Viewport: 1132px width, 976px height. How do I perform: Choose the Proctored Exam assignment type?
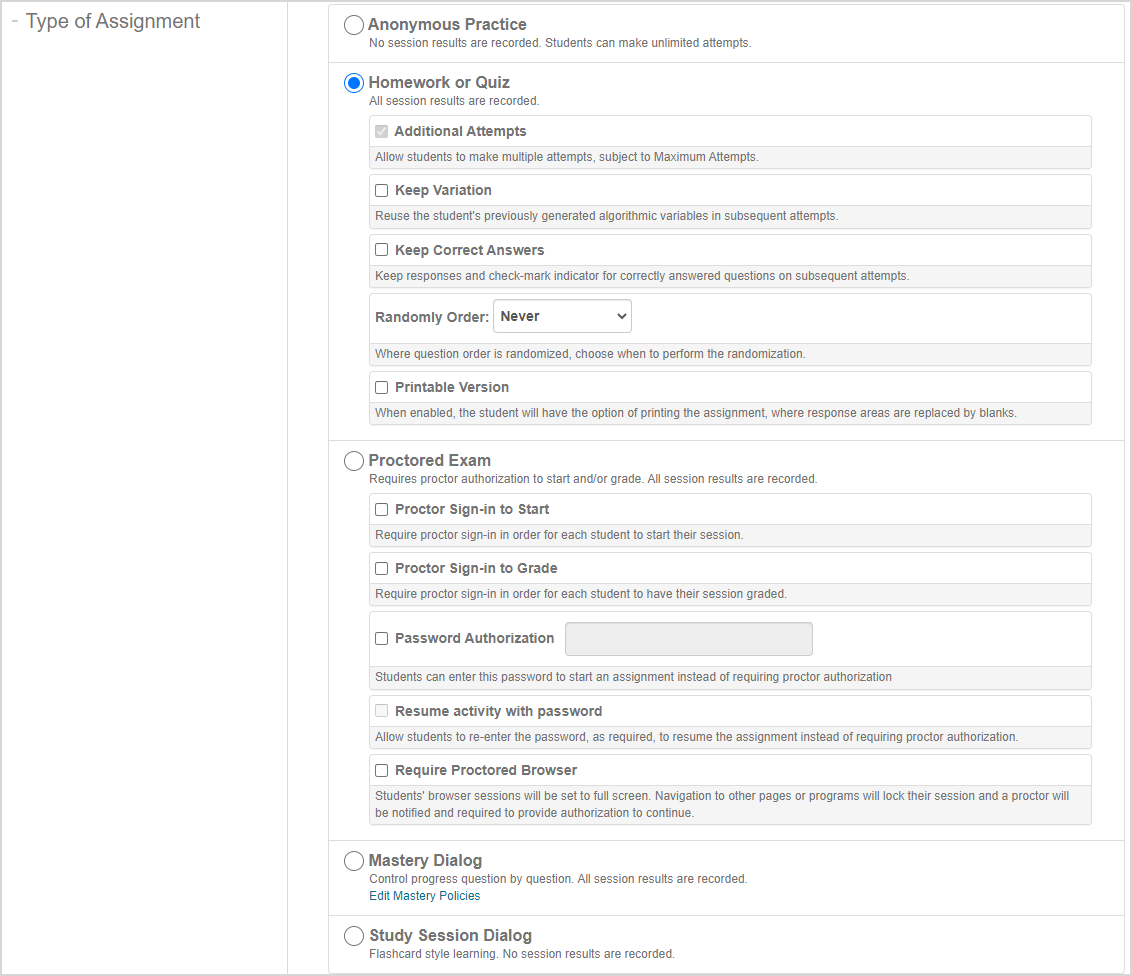pyautogui.click(x=354, y=461)
